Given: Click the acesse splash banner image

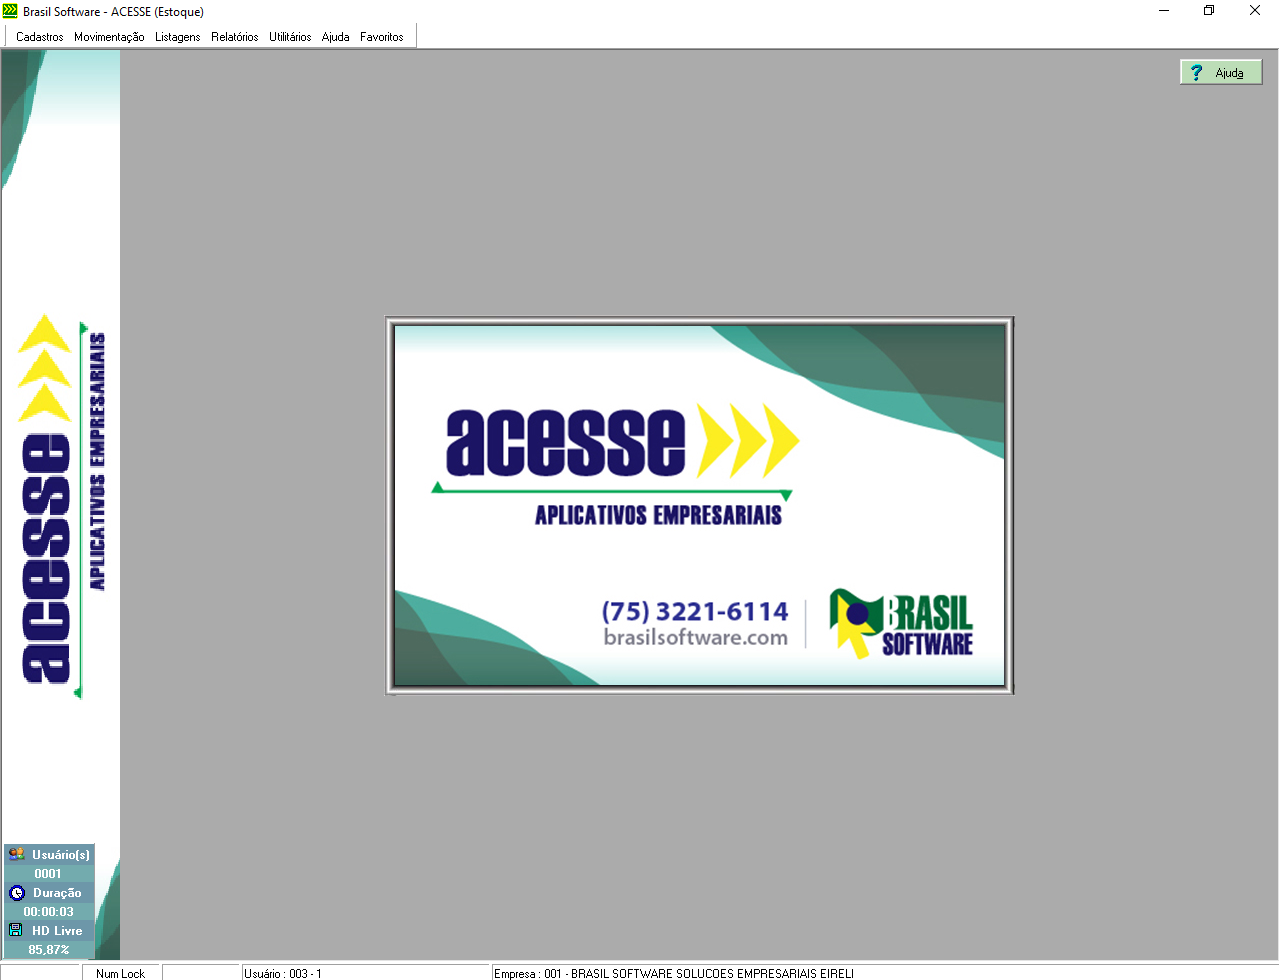Looking at the screenshot, I should 700,505.
